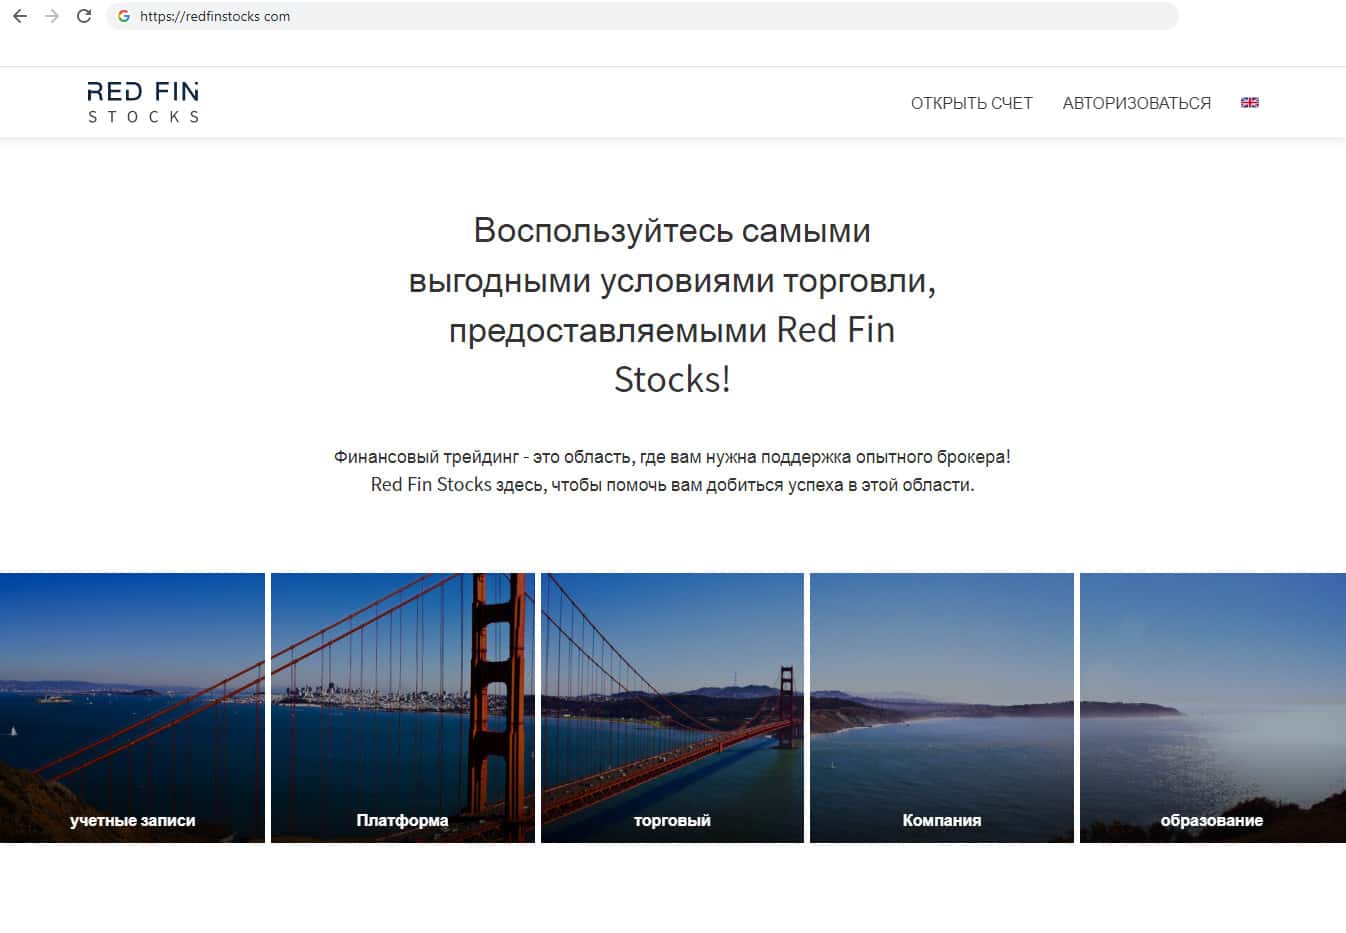Viewport: 1346px width, 933px height.
Task: Open the Компания tile
Action: tap(941, 708)
